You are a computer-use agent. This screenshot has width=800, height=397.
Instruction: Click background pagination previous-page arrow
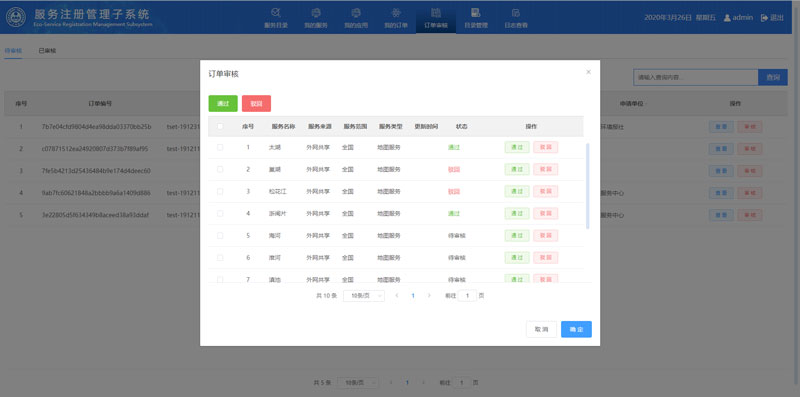tap(391, 382)
